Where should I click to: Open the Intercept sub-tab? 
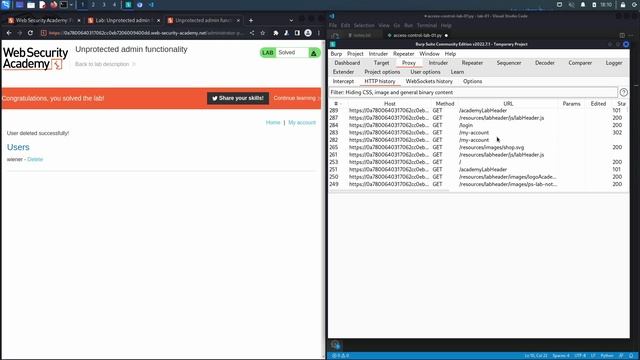(x=343, y=81)
